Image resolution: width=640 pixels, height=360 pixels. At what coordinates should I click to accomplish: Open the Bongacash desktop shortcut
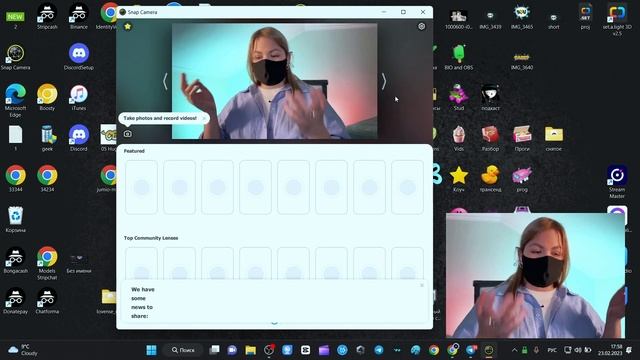pyautogui.click(x=16, y=260)
